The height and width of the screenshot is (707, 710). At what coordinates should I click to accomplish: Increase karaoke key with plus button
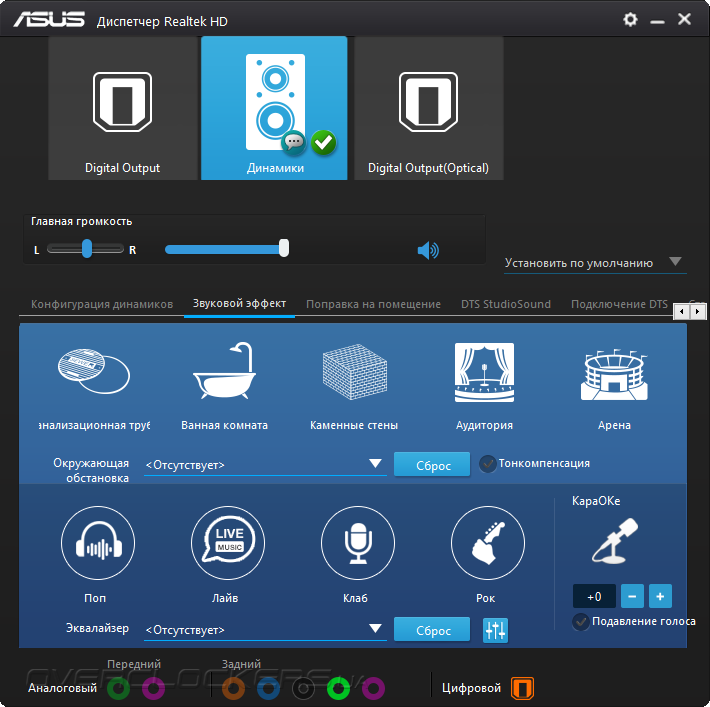coord(660,596)
